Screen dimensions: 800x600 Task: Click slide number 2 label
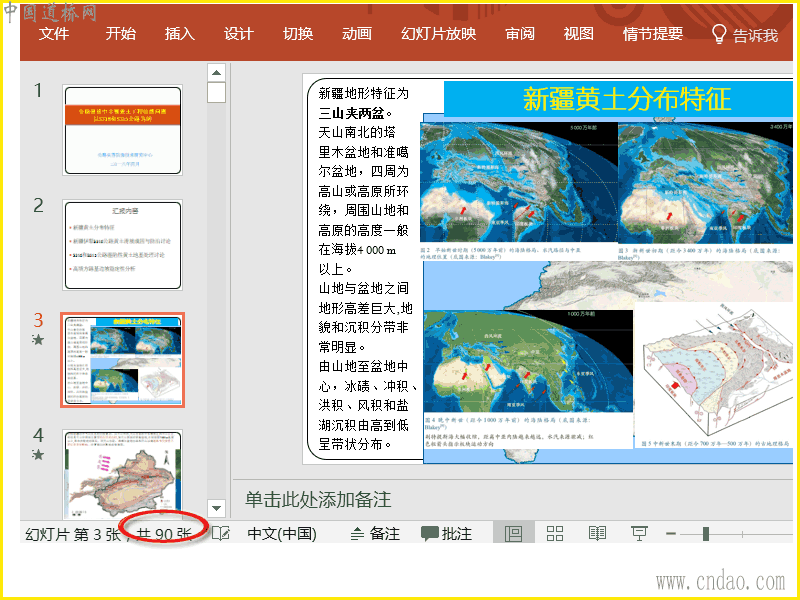click(38, 206)
